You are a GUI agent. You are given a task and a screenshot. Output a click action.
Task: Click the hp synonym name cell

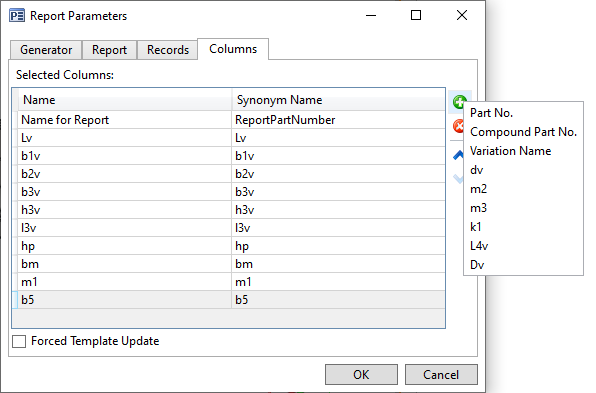[338, 246]
